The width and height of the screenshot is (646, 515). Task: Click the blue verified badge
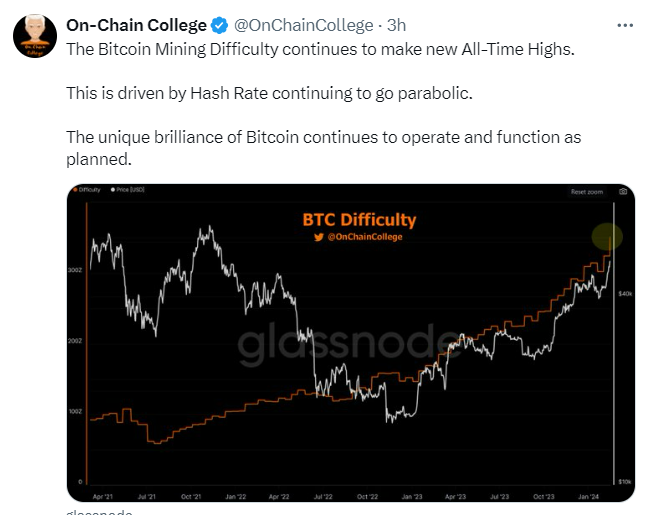click(219, 26)
